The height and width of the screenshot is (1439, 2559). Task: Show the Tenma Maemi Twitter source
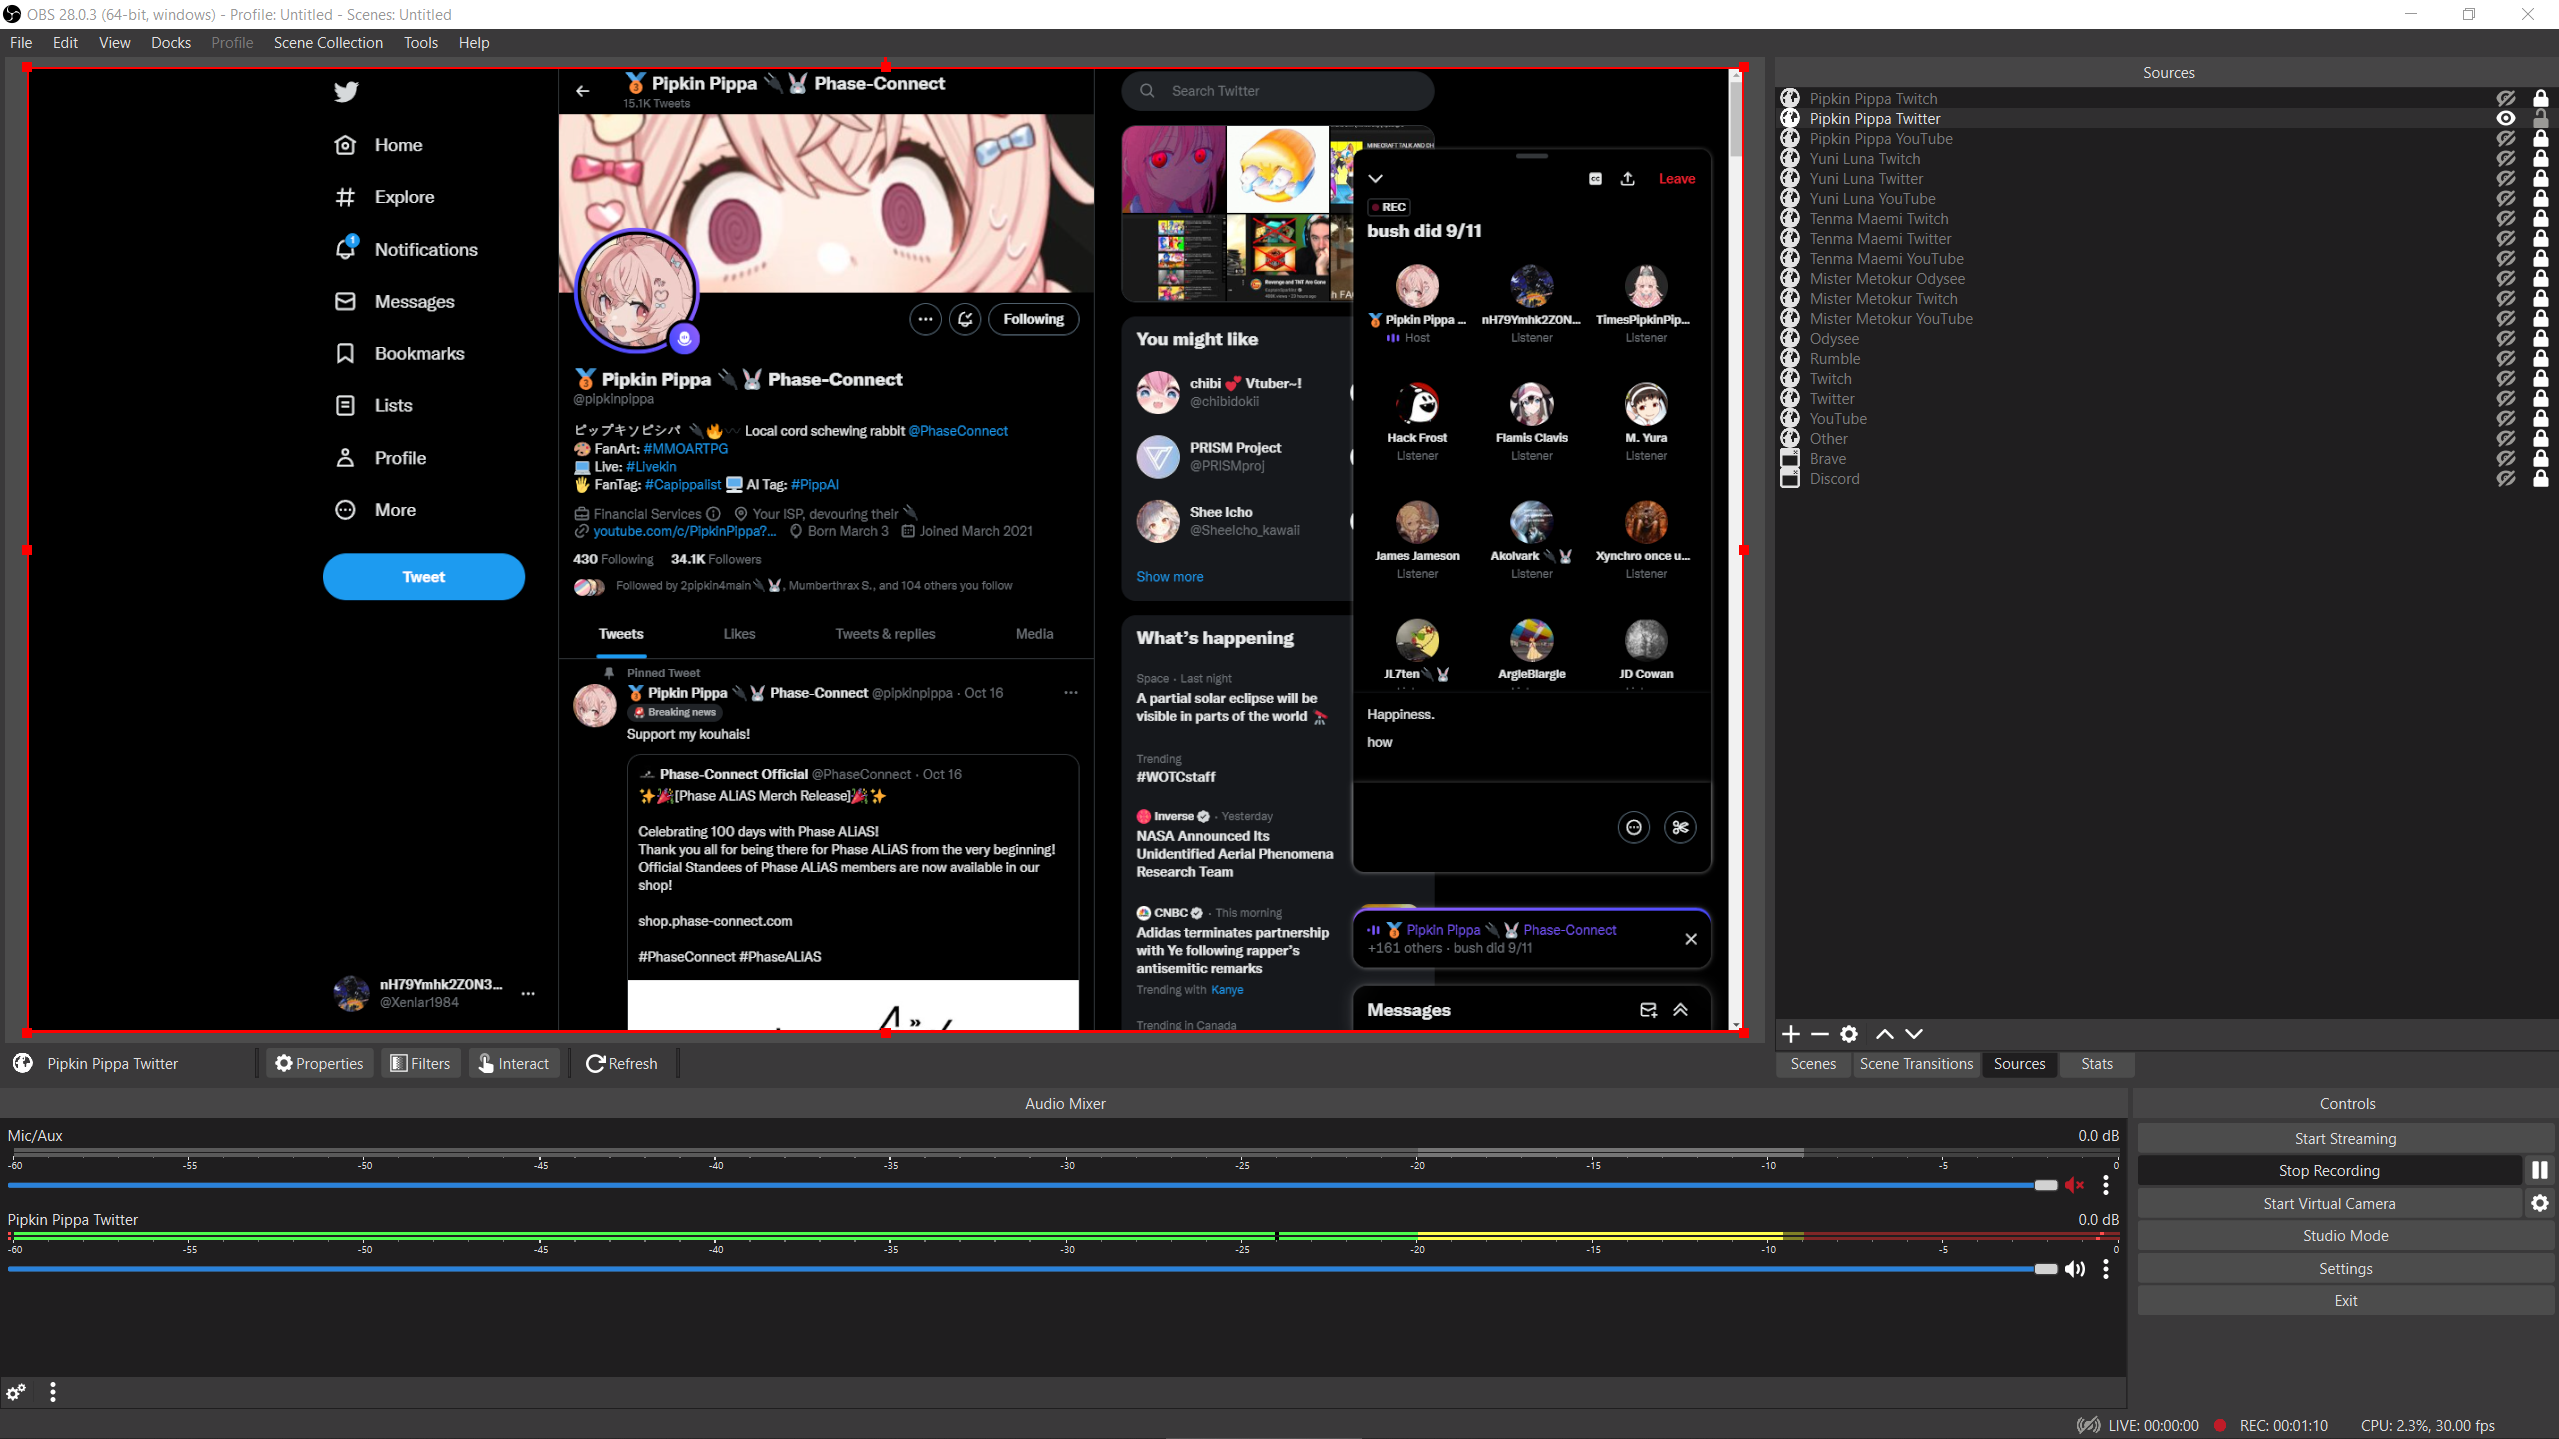[x=2506, y=238]
